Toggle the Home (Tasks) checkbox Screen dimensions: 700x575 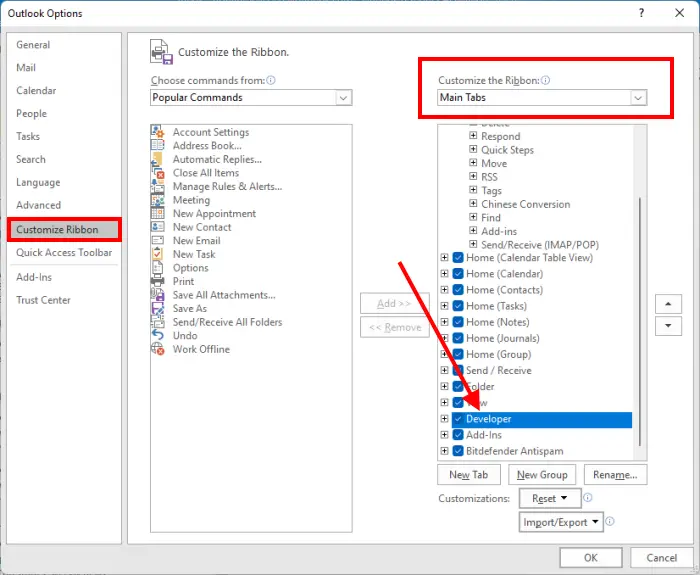pyautogui.click(x=458, y=306)
